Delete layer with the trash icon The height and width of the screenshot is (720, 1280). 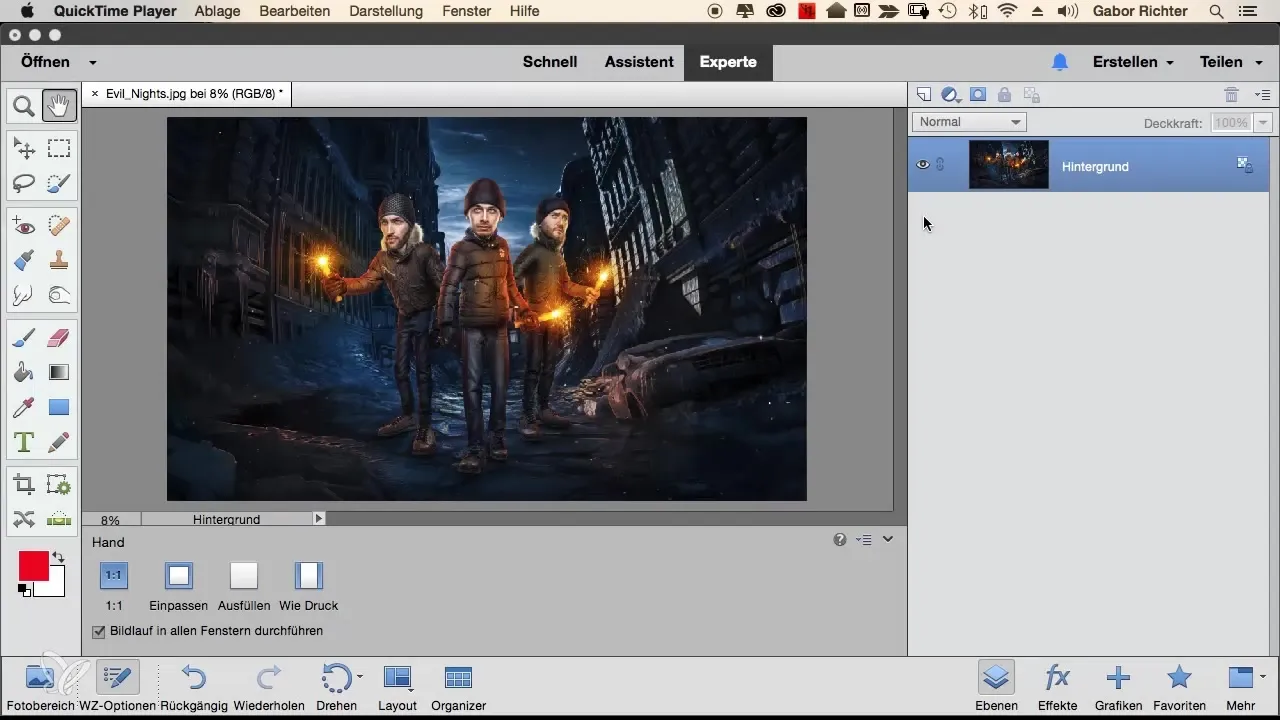tap(1232, 95)
